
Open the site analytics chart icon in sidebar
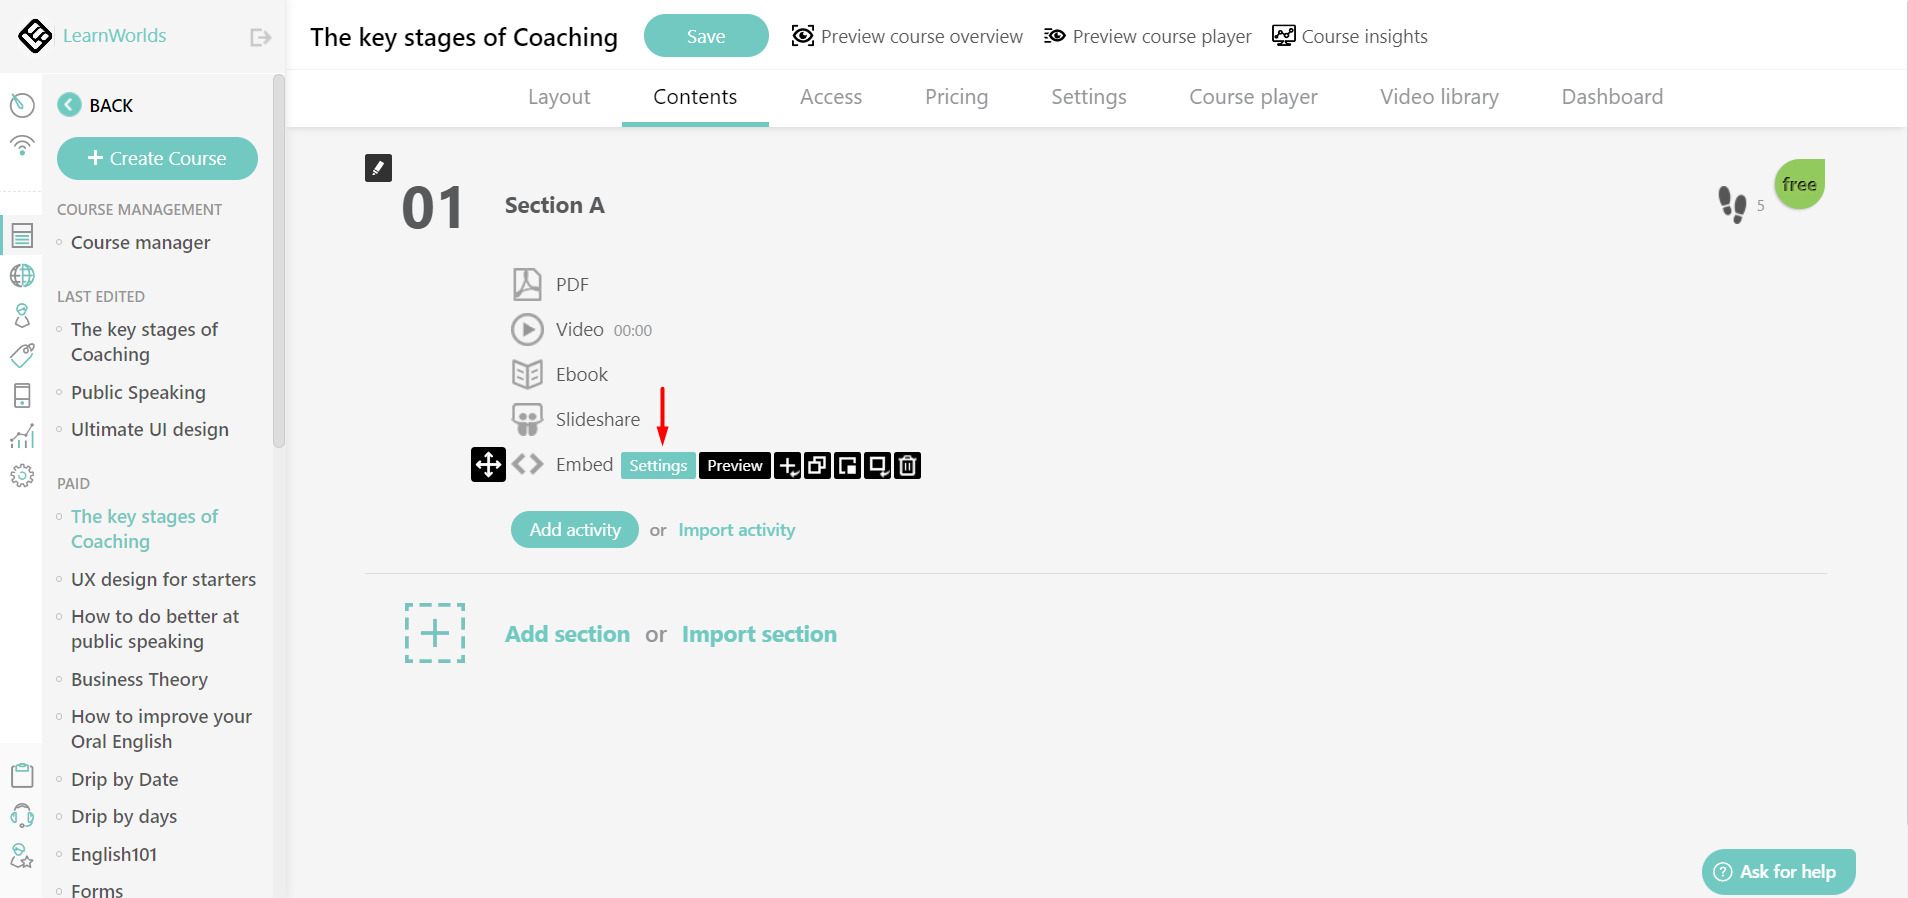[22, 436]
